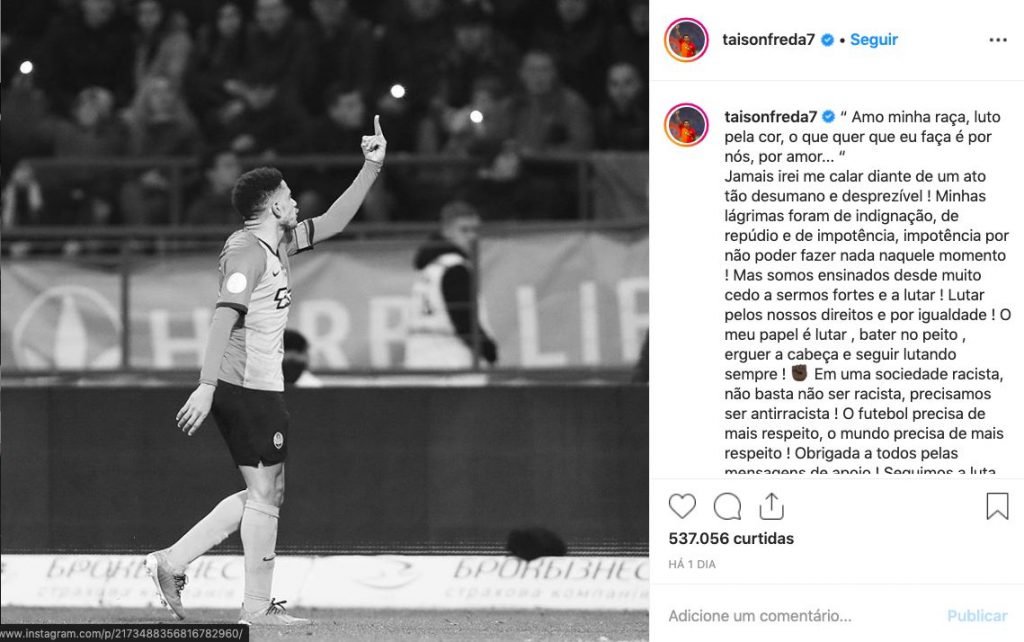Image resolution: width=1024 pixels, height=642 pixels.
Task: Open taisonfreda7 username link in header
Action: (769, 40)
